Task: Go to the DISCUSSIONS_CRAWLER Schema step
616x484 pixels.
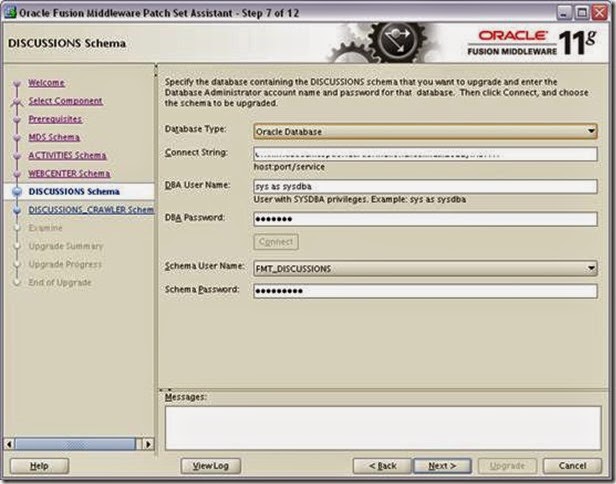Action: 91,210
